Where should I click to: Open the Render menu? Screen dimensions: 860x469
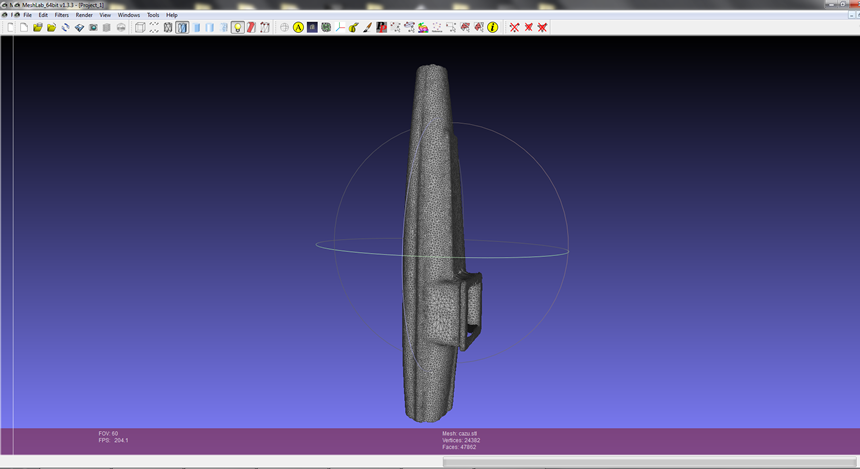point(84,15)
